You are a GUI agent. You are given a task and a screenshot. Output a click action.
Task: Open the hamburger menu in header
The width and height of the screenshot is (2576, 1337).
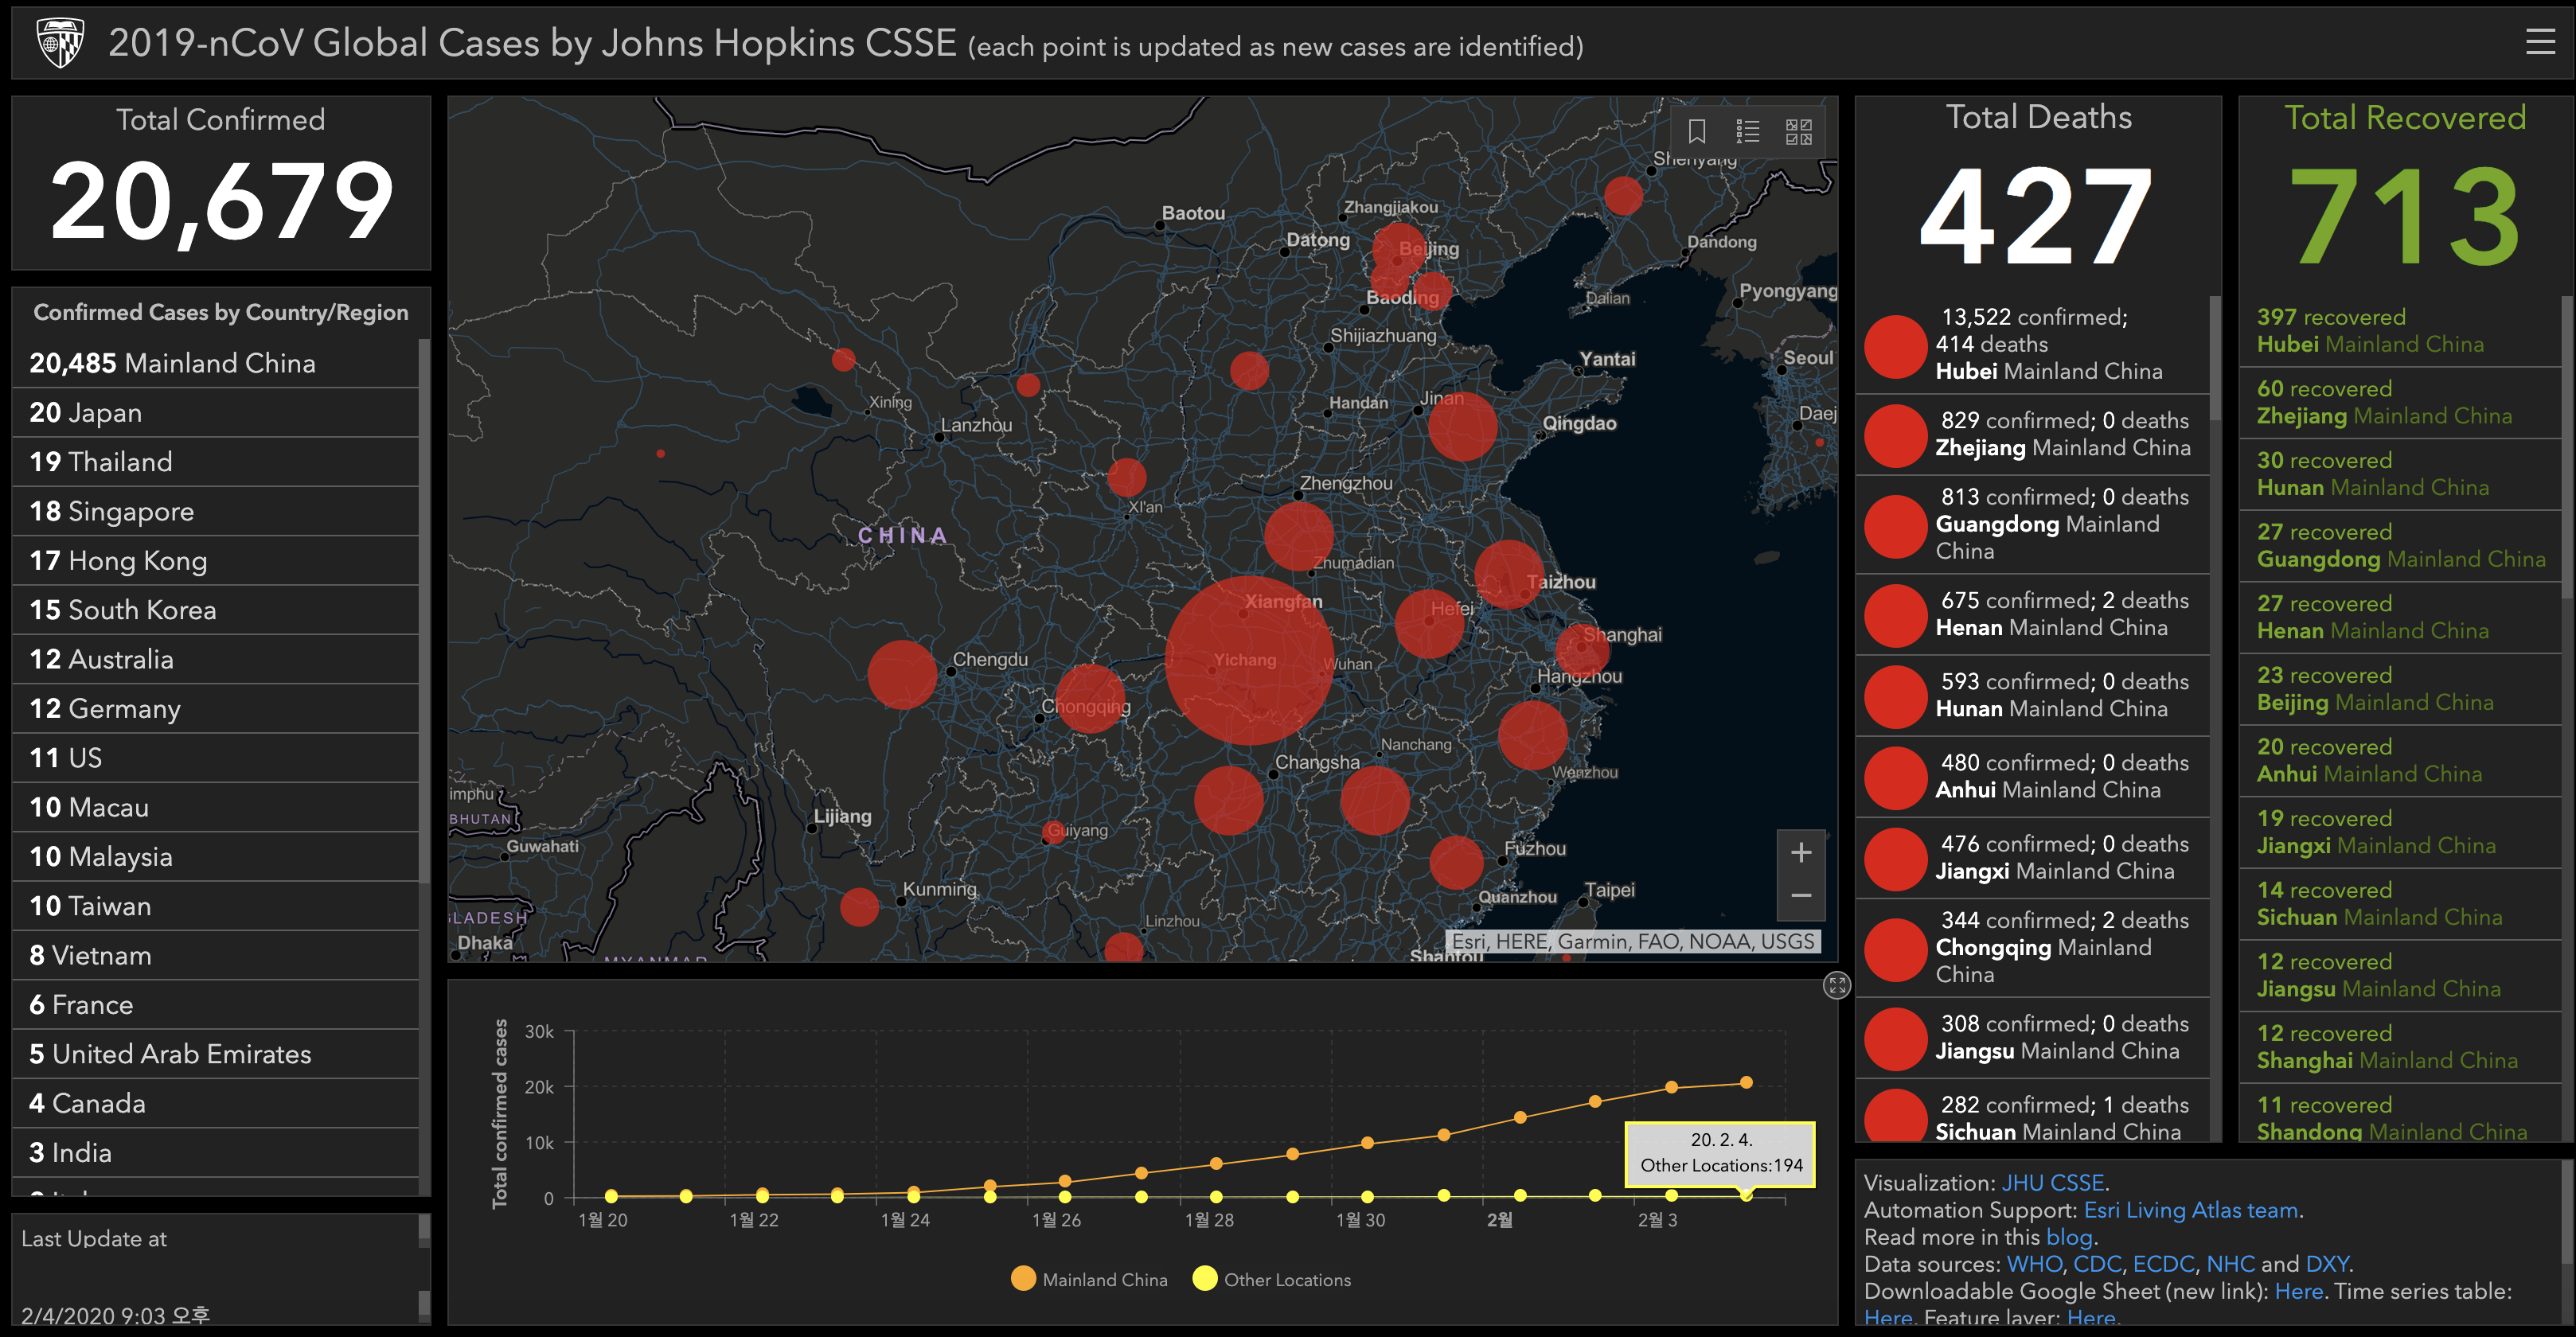coord(2539,42)
